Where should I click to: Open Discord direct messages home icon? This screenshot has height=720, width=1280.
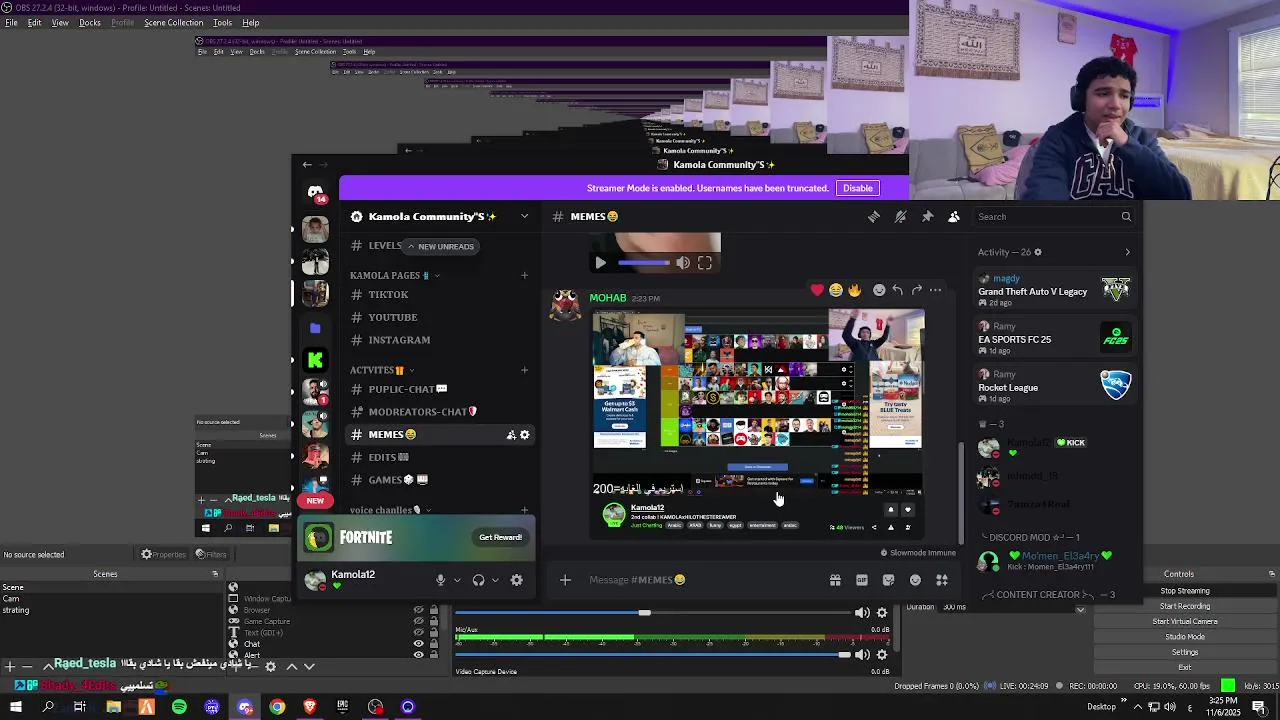click(x=315, y=192)
